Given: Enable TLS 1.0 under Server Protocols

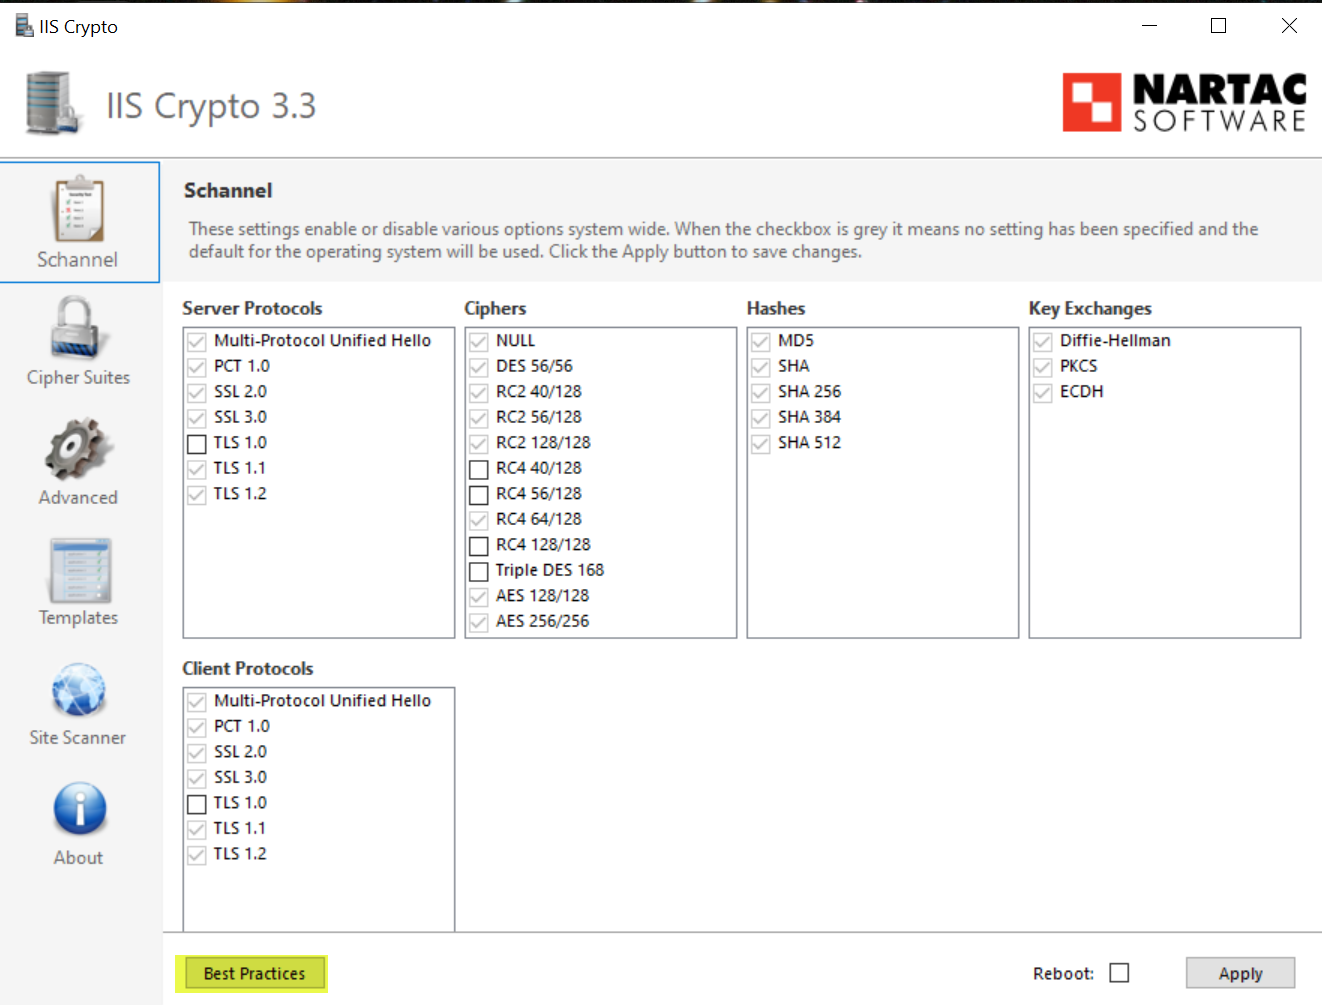Looking at the screenshot, I should coord(197,443).
